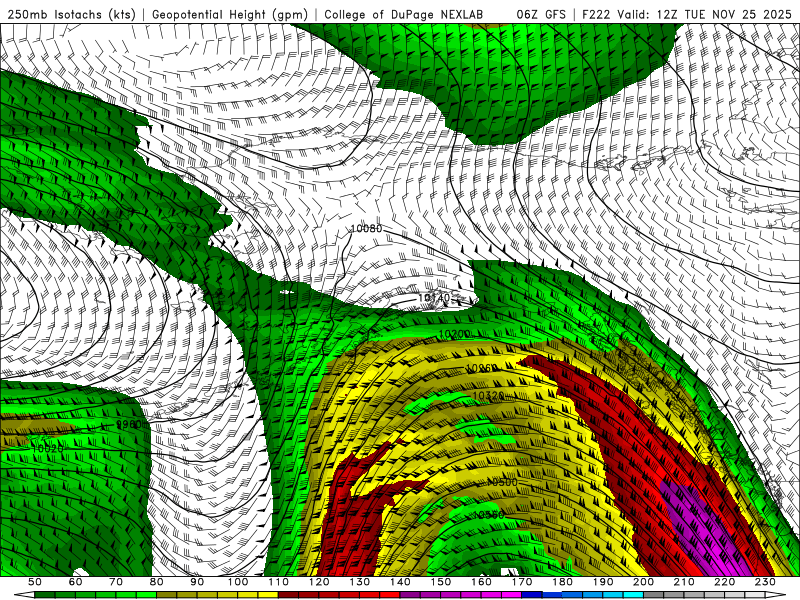Image resolution: width=800 pixels, height=600 pixels.
Task: Click the 150 value on the color scale
Action: [441, 582]
